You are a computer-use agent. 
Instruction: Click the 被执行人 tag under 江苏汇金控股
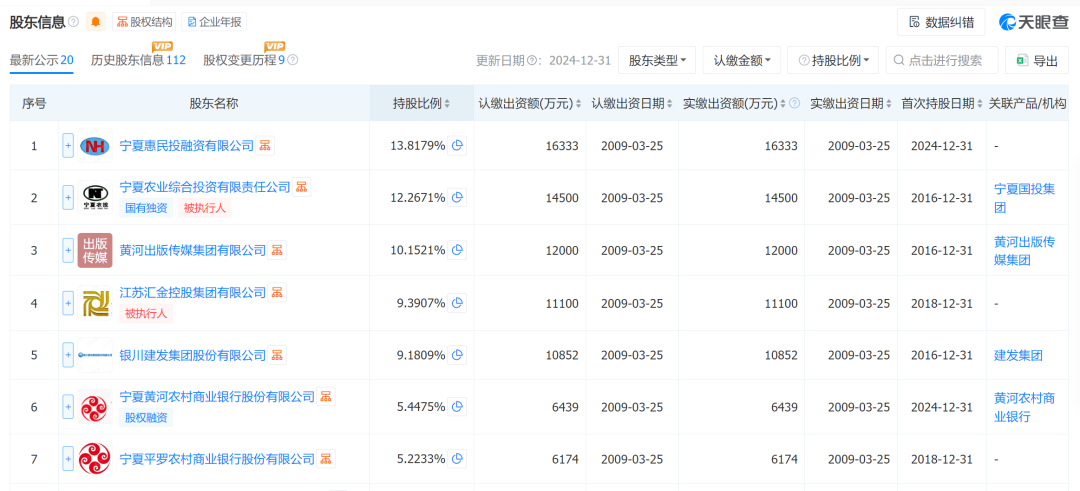click(145, 314)
